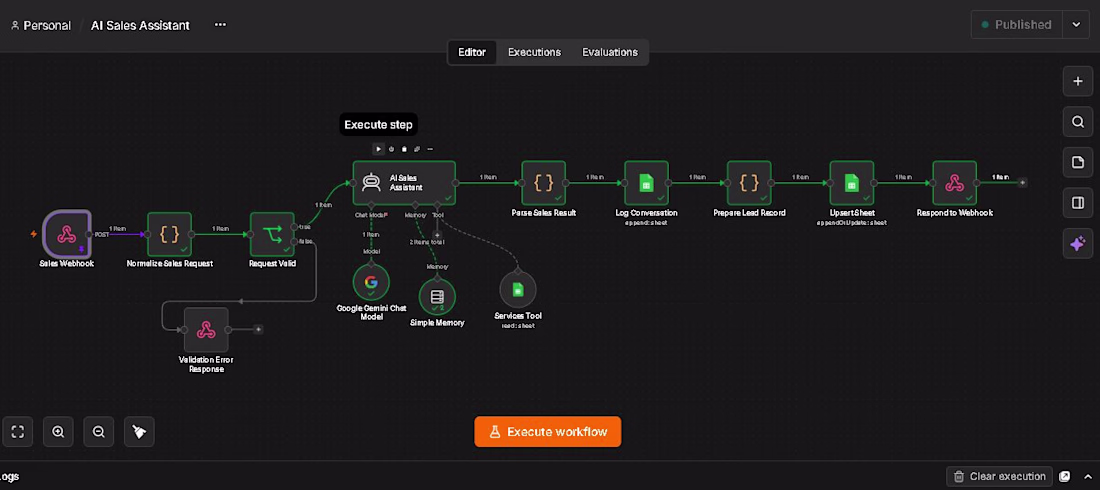Click the Chat Model connector on AI agent
Image resolution: width=1100 pixels, height=490 pixels.
point(371,205)
